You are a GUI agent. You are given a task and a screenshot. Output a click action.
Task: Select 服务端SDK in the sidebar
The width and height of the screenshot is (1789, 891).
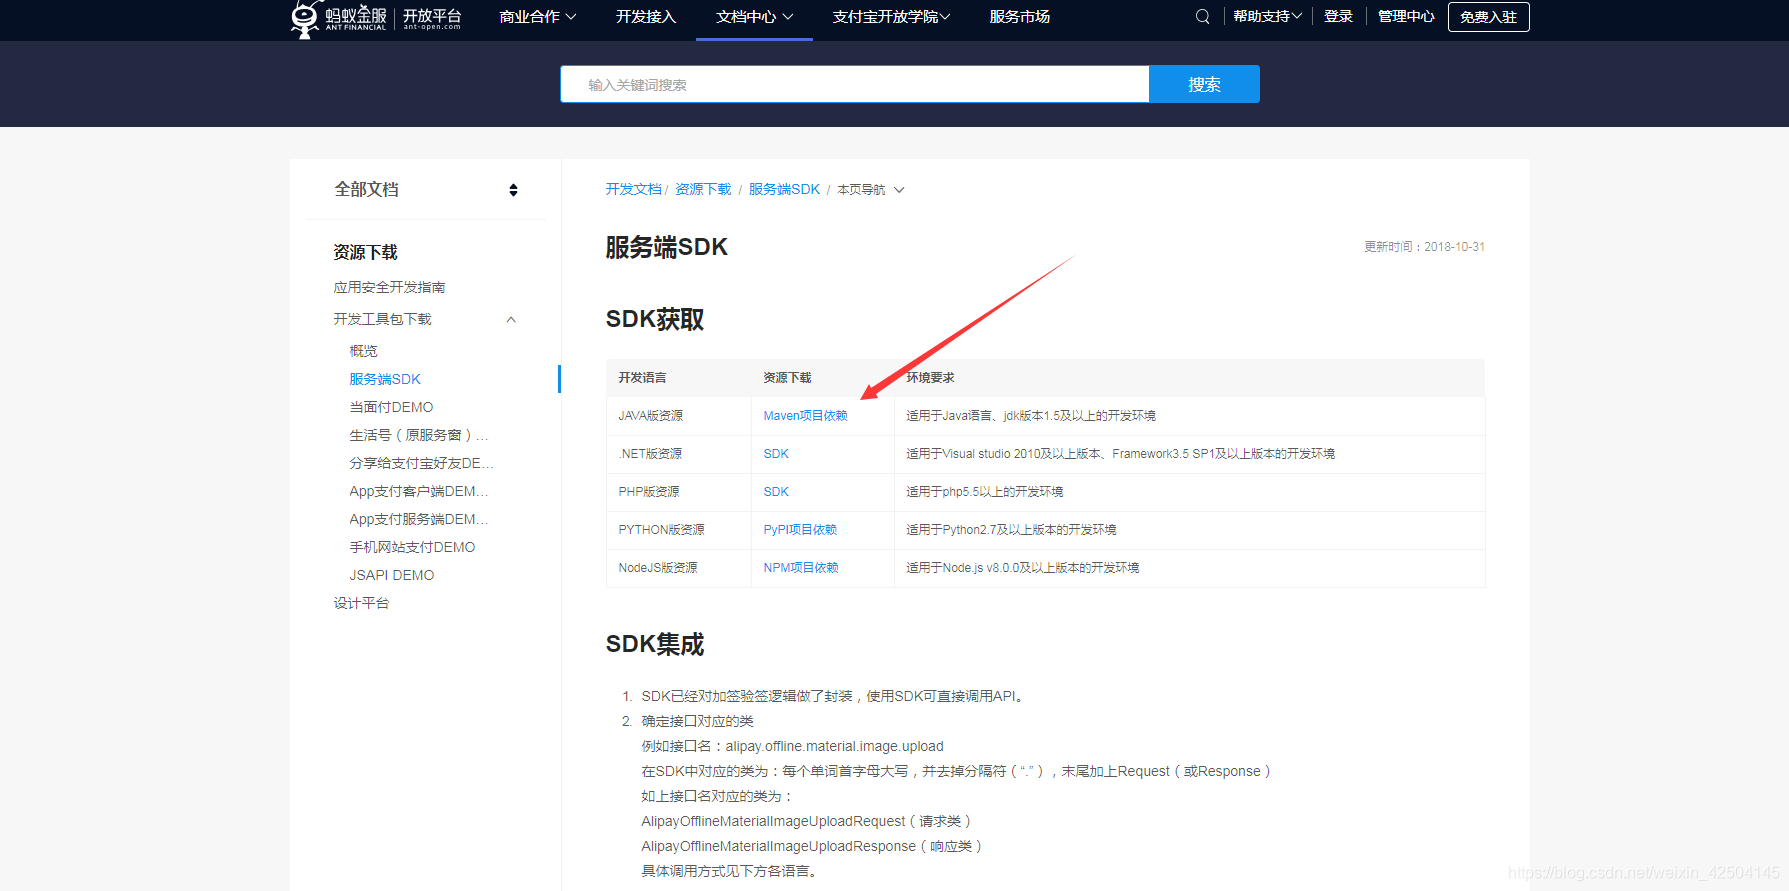[385, 379]
